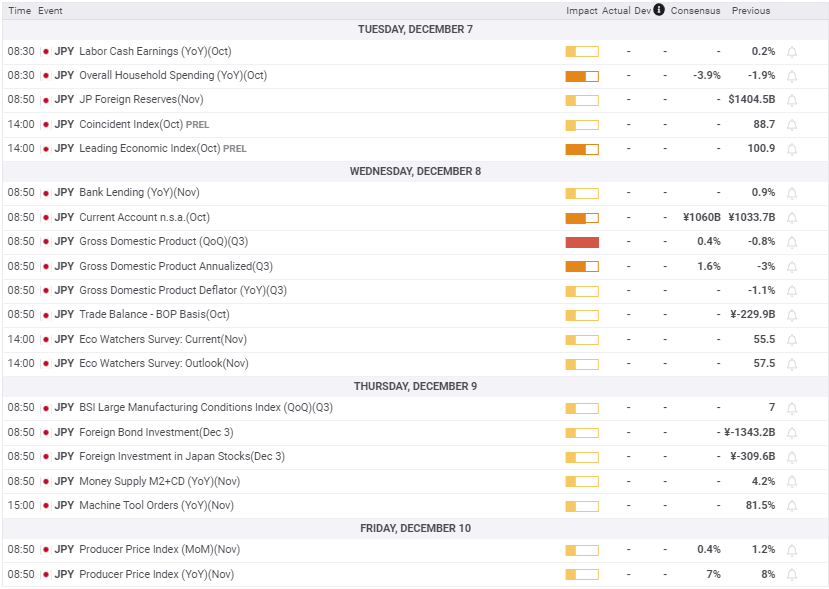The height and width of the screenshot is (589, 829).
Task: Set alert bell for Overall Household Spending
Action: [792, 76]
